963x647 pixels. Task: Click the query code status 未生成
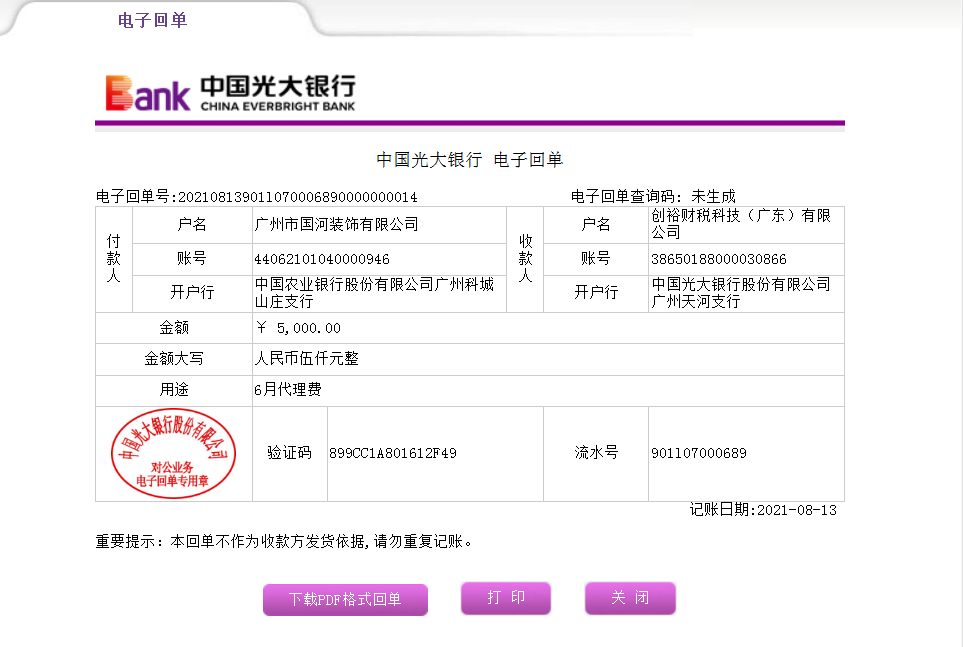(713, 197)
